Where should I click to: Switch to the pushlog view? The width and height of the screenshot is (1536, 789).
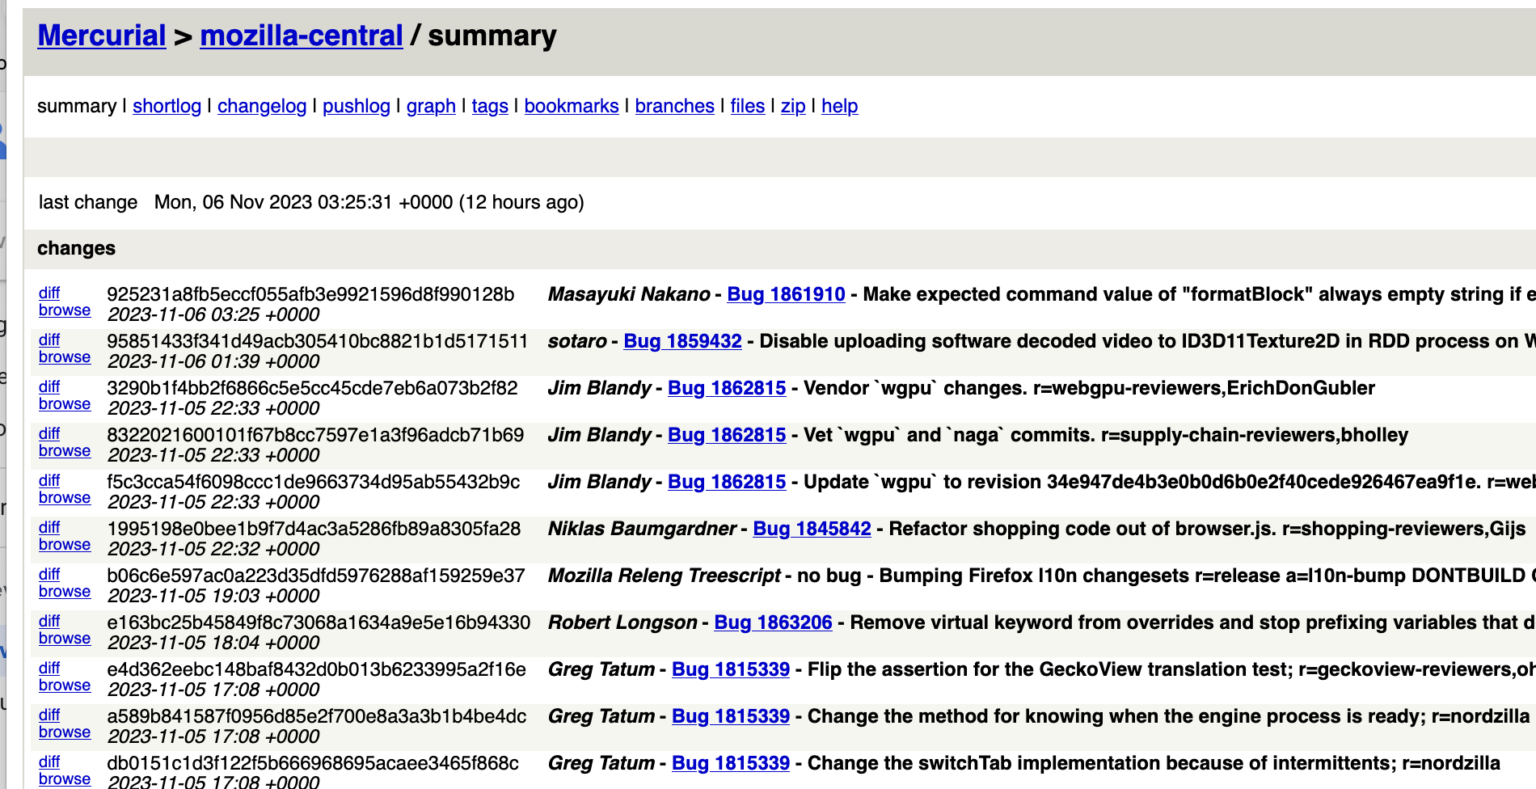click(x=356, y=106)
